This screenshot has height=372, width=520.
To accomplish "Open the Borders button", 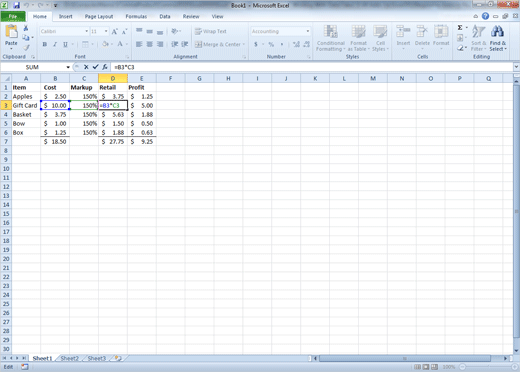I will click(x=85, y=44).
